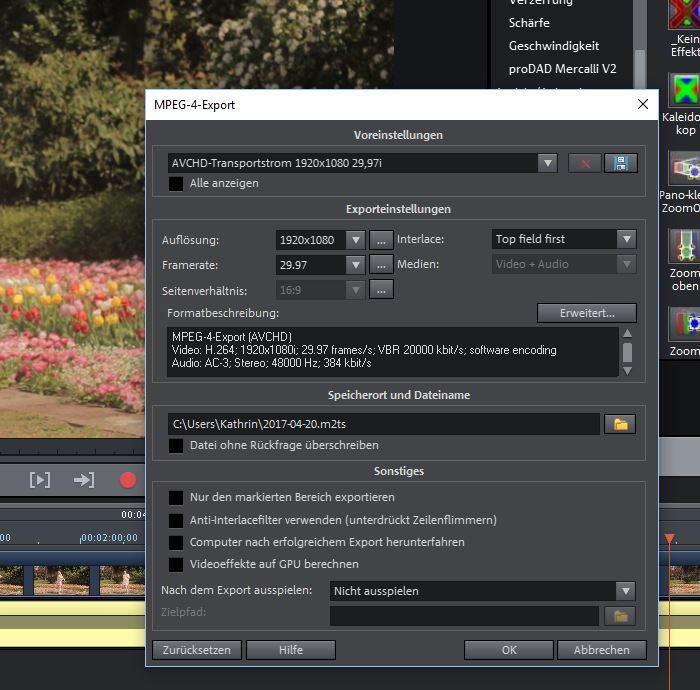Click the red record button

click(128, 480)
